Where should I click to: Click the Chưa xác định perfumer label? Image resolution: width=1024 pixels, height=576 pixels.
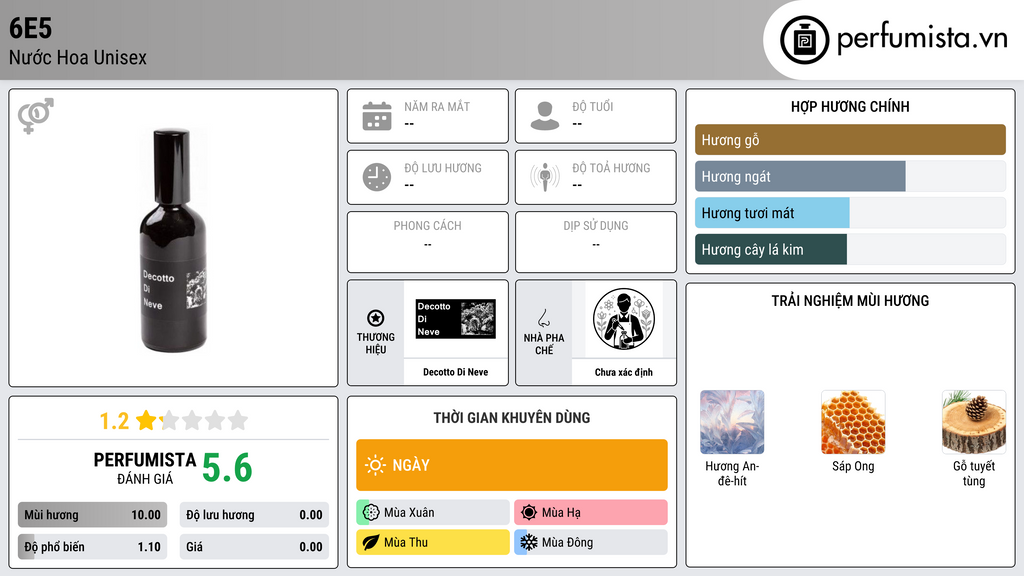pos(624,372)
